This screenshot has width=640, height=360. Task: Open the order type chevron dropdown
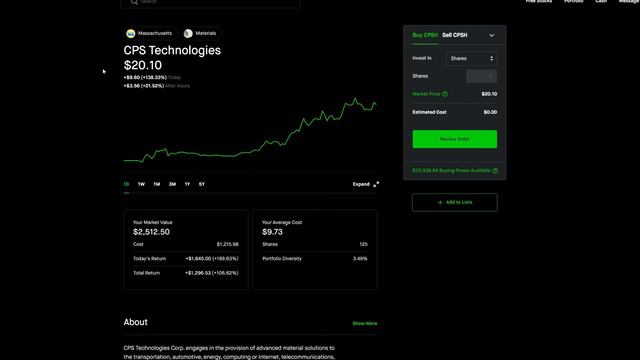pyautogui.click(x=491, y=36)
